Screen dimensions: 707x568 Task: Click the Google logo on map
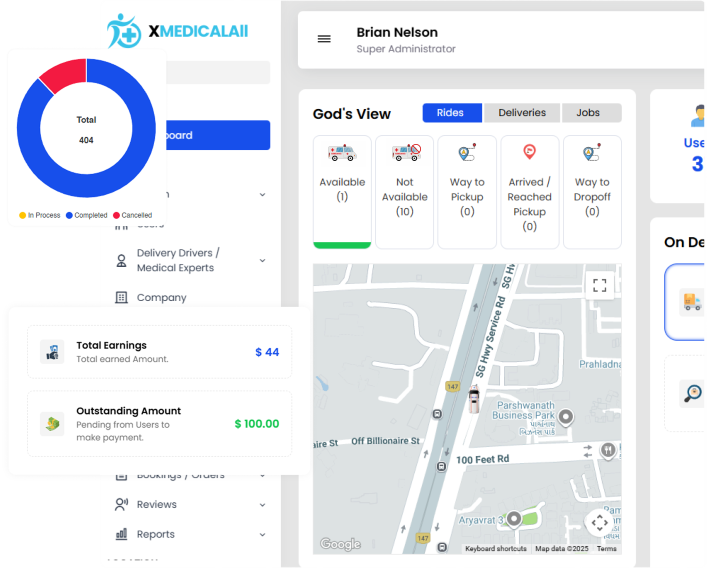(340, 544)
